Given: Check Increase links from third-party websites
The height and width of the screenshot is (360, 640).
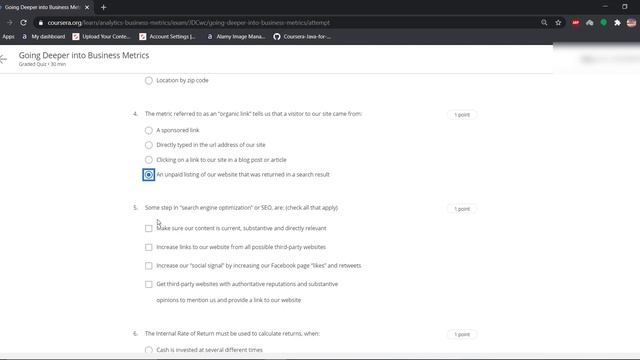Looking at the screenshot, I should pyautogui.click(x=149, y=247).
